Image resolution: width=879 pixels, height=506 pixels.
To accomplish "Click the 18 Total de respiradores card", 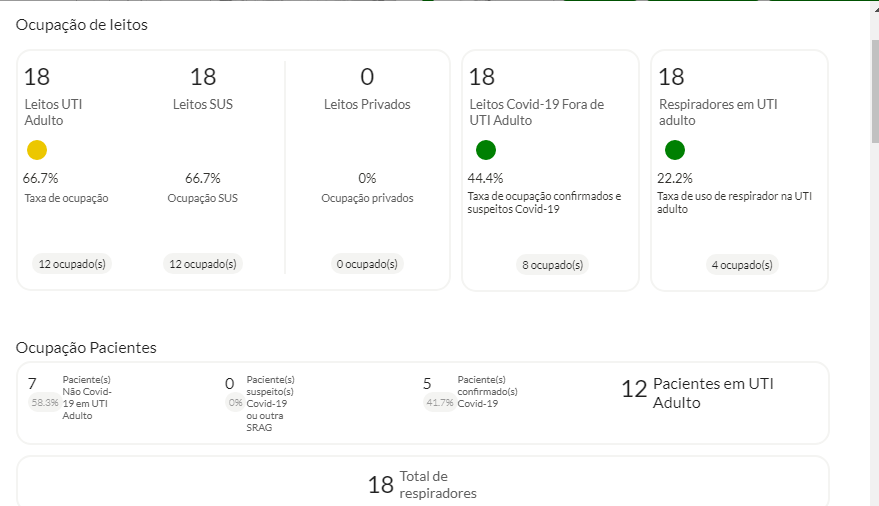I will [x=423, y=481].
